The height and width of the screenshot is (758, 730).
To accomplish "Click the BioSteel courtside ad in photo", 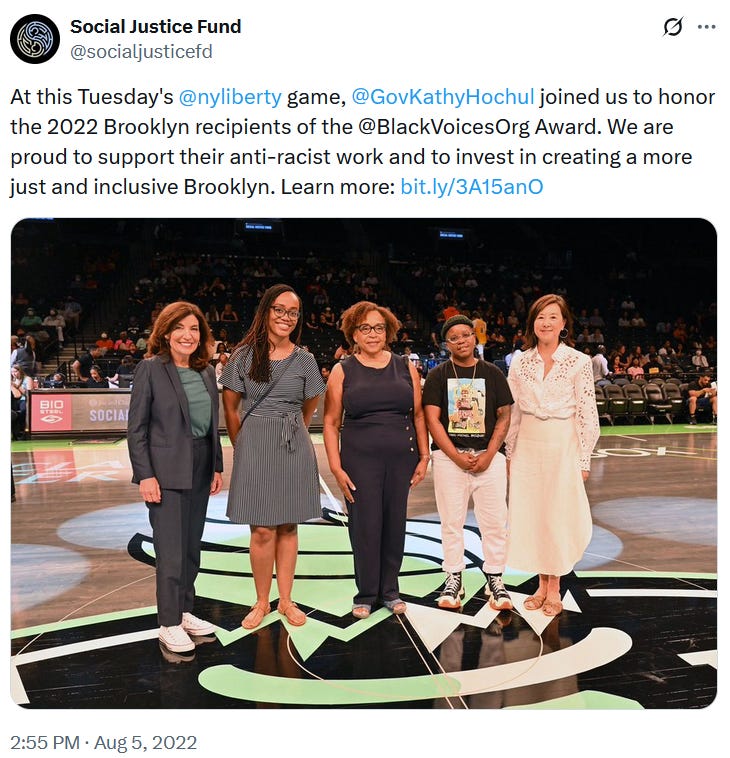I will click(51, 411).
